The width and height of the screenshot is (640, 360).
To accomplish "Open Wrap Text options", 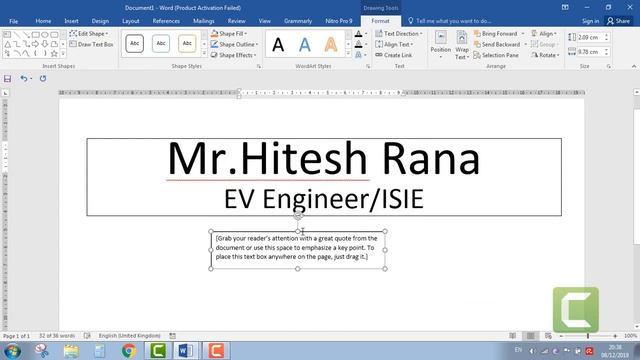I will [x=462, y=45].
